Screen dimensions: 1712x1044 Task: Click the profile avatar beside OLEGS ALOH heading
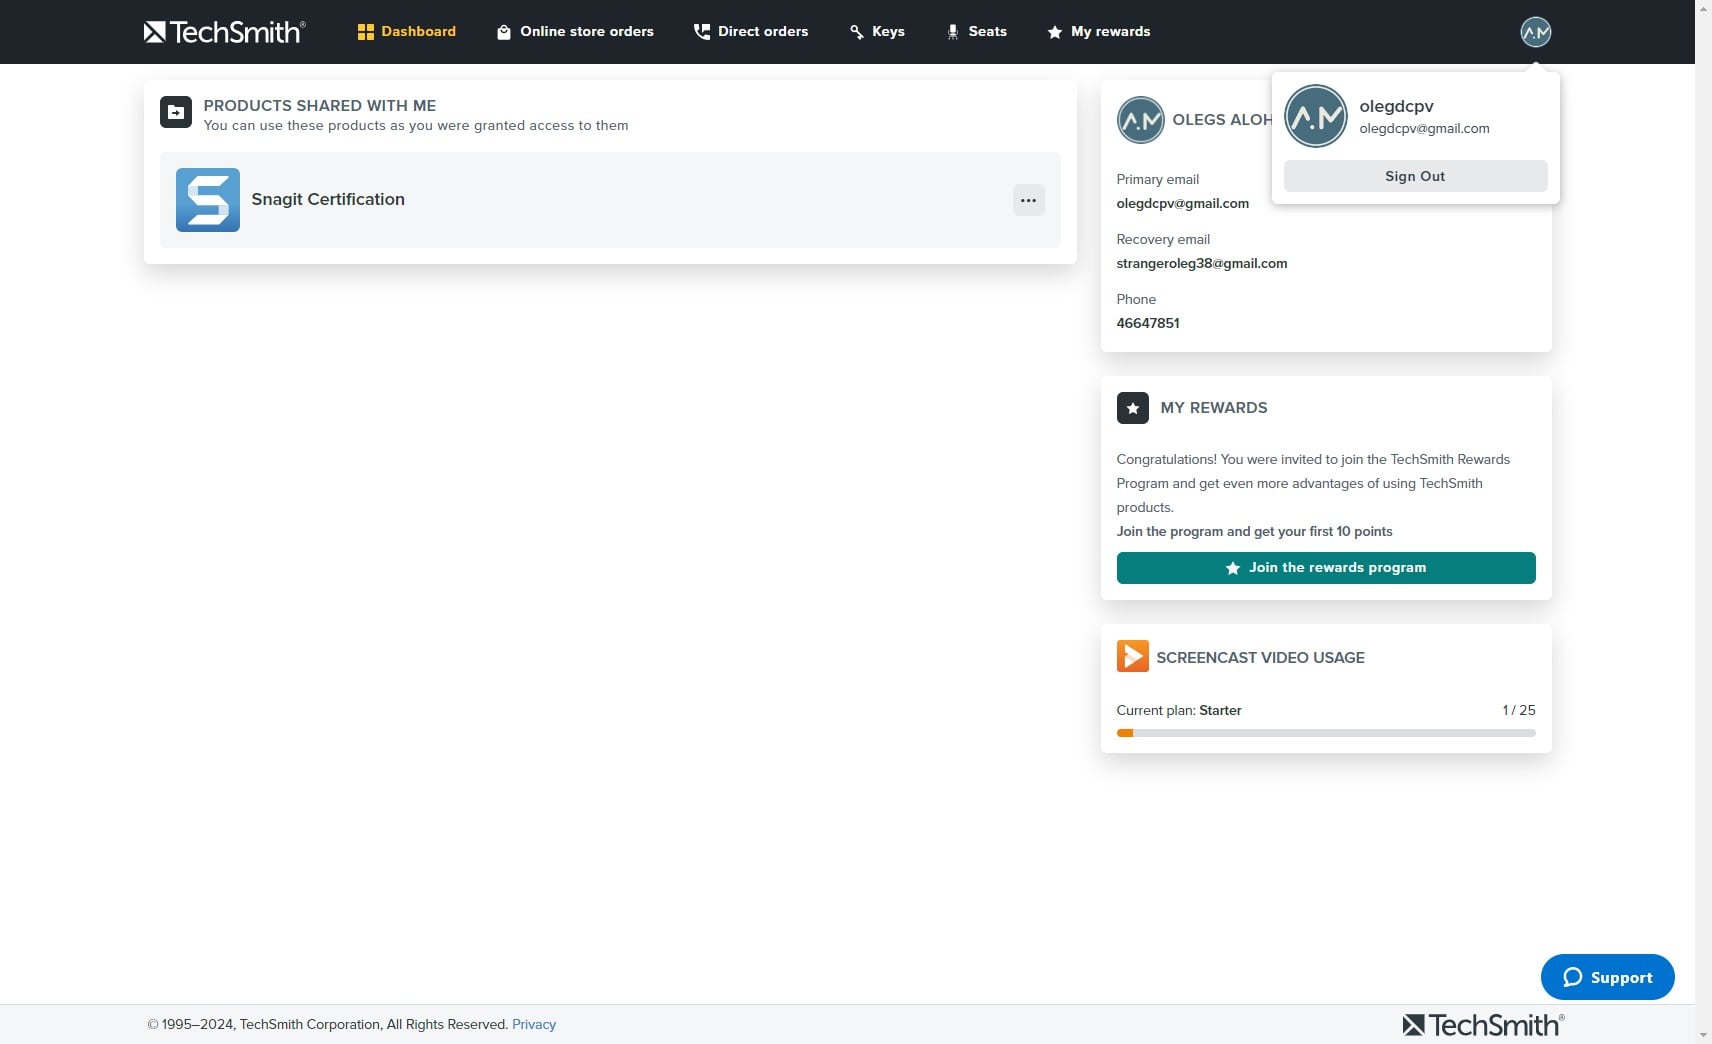pyautogui.click(x=1140, y=120)
